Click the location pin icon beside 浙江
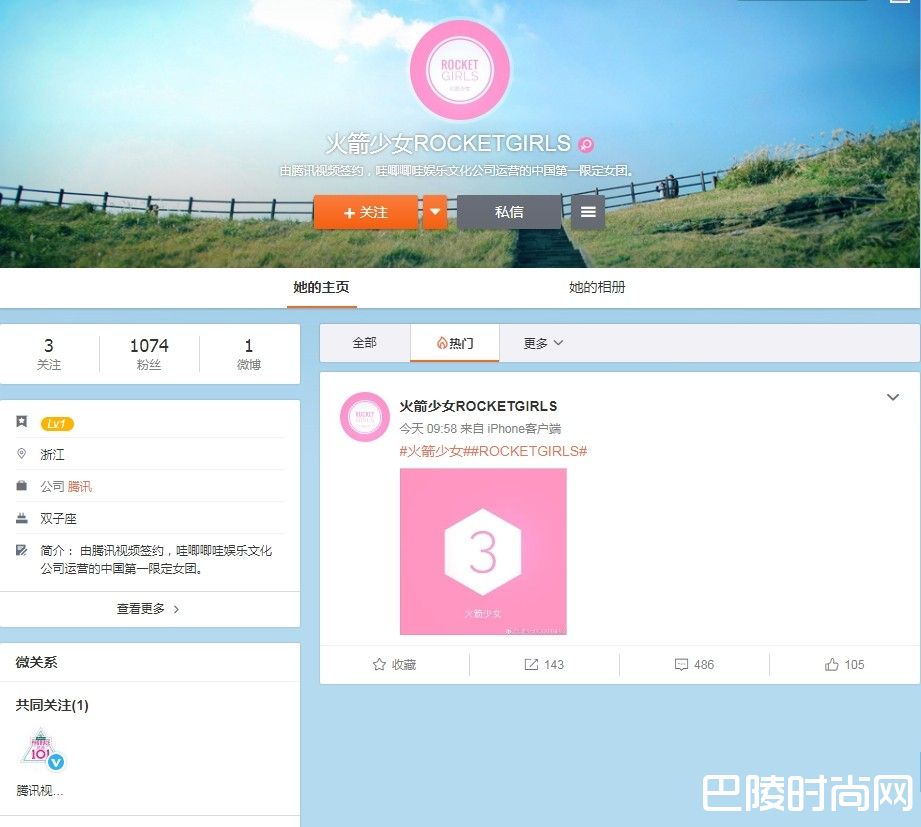 22,453
